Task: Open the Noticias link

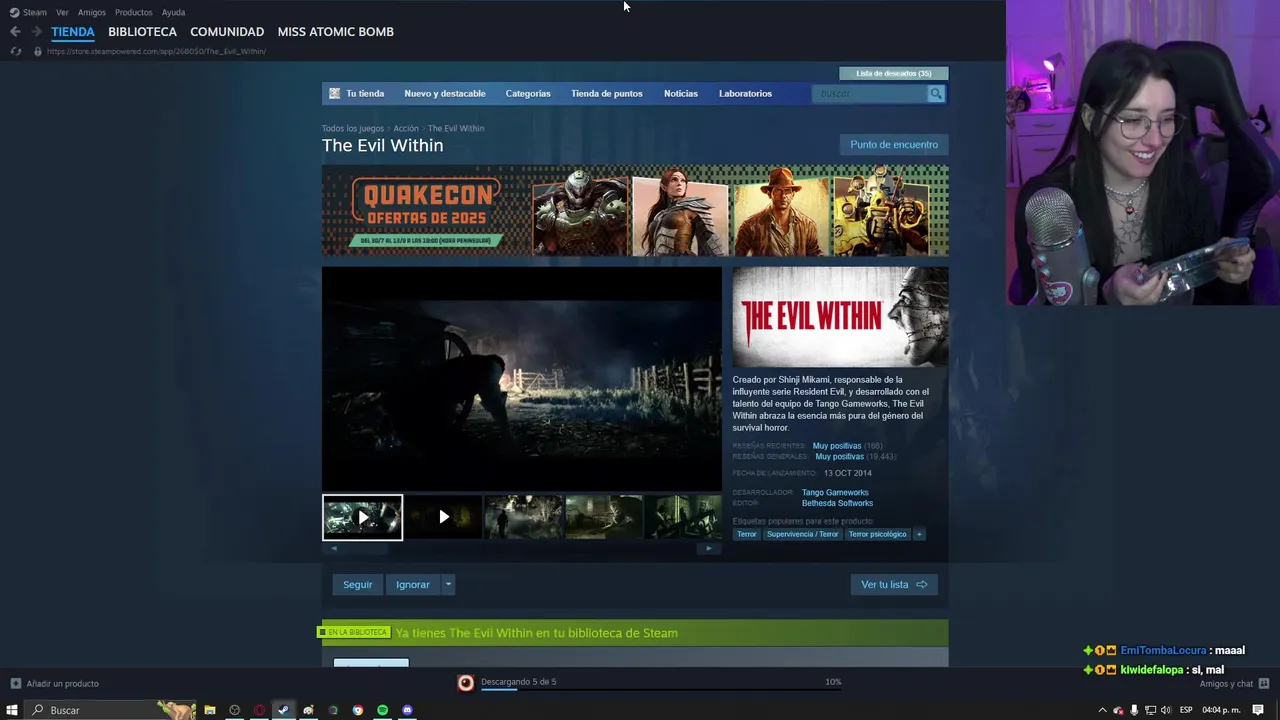Action: (x=681, y=93)
